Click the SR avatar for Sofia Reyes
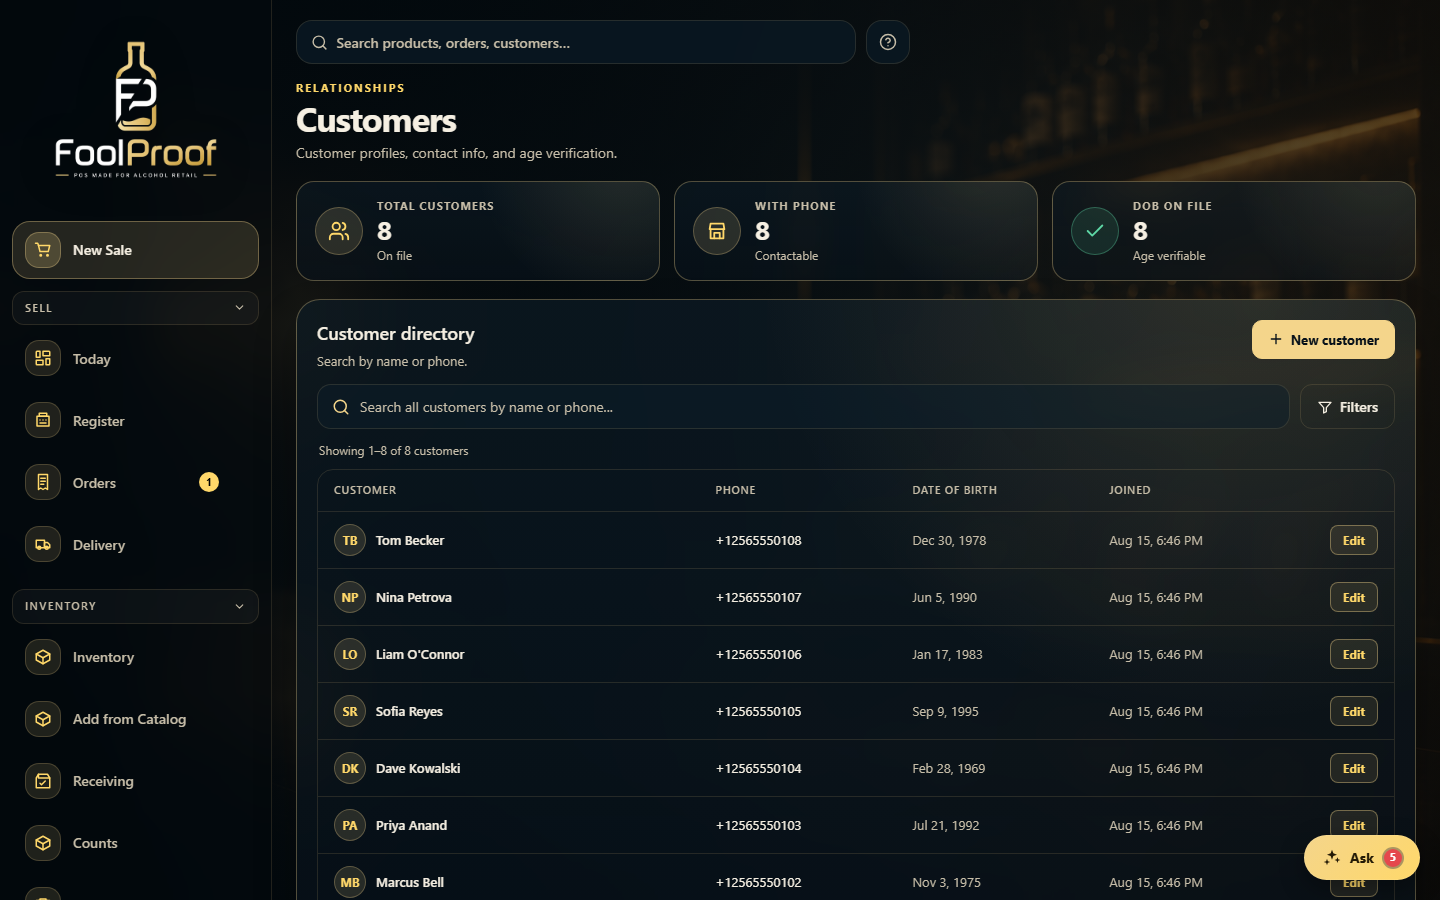 (350, 711)
